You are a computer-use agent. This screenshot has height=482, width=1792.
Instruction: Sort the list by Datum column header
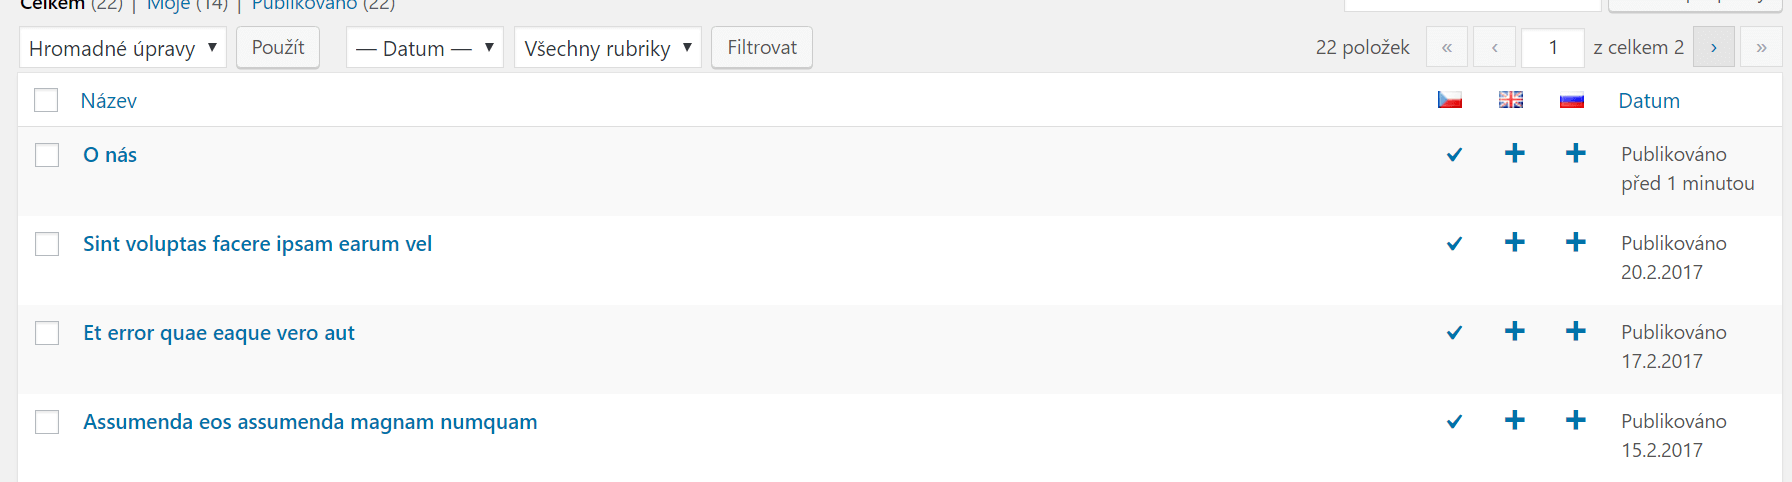pos(1649,101)
